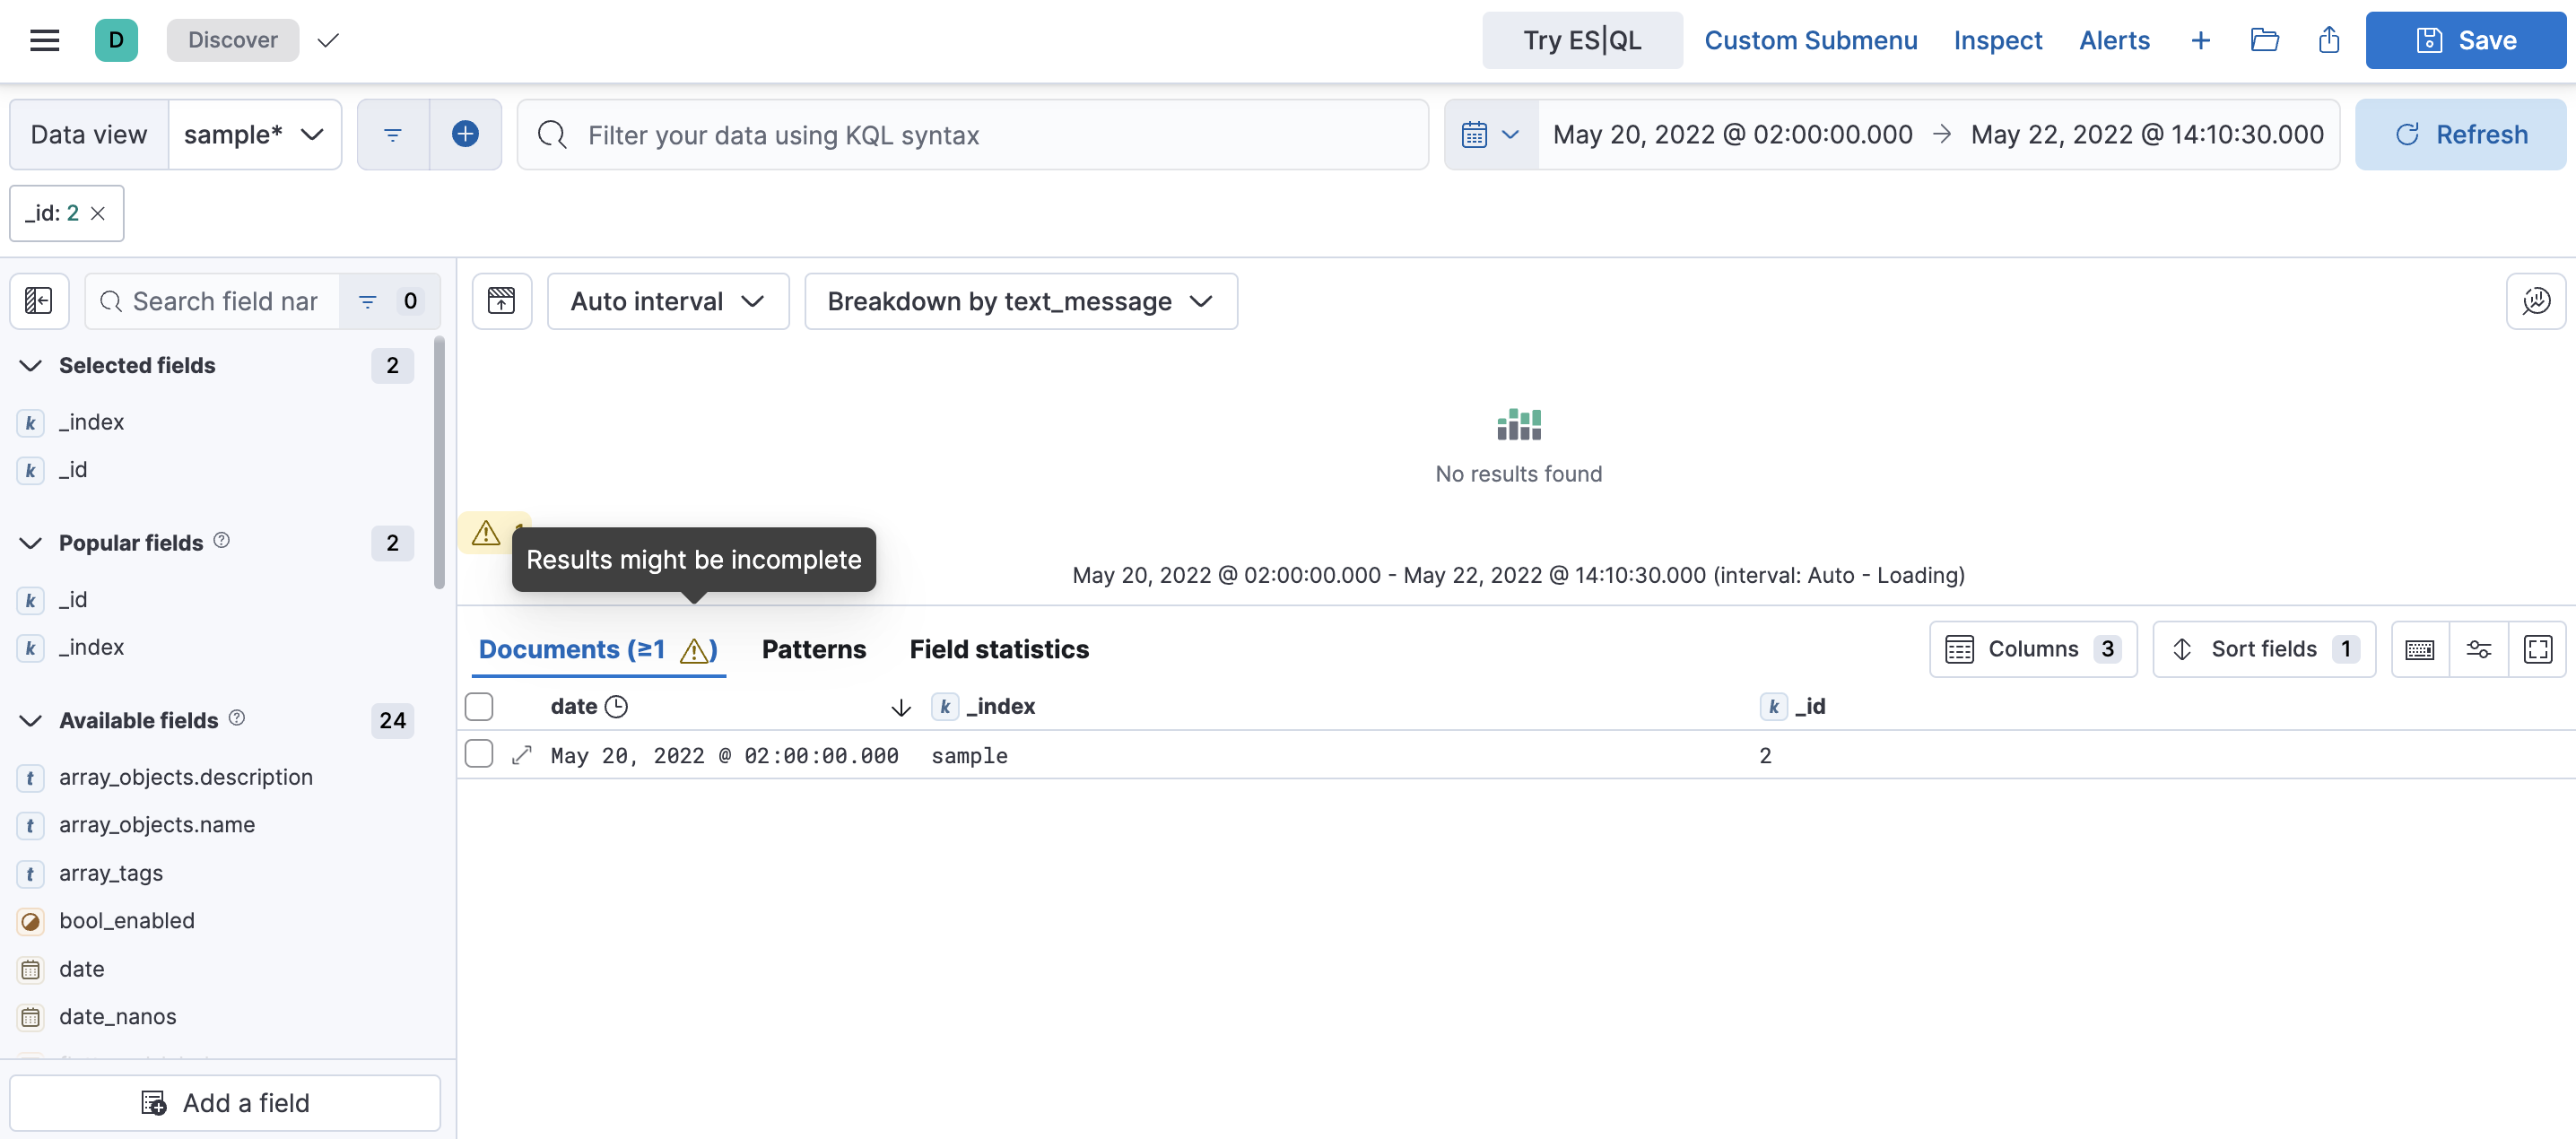Click the add filter icon (plus button)
This screenshot has height=1139, width=2576.
(465, 135)
